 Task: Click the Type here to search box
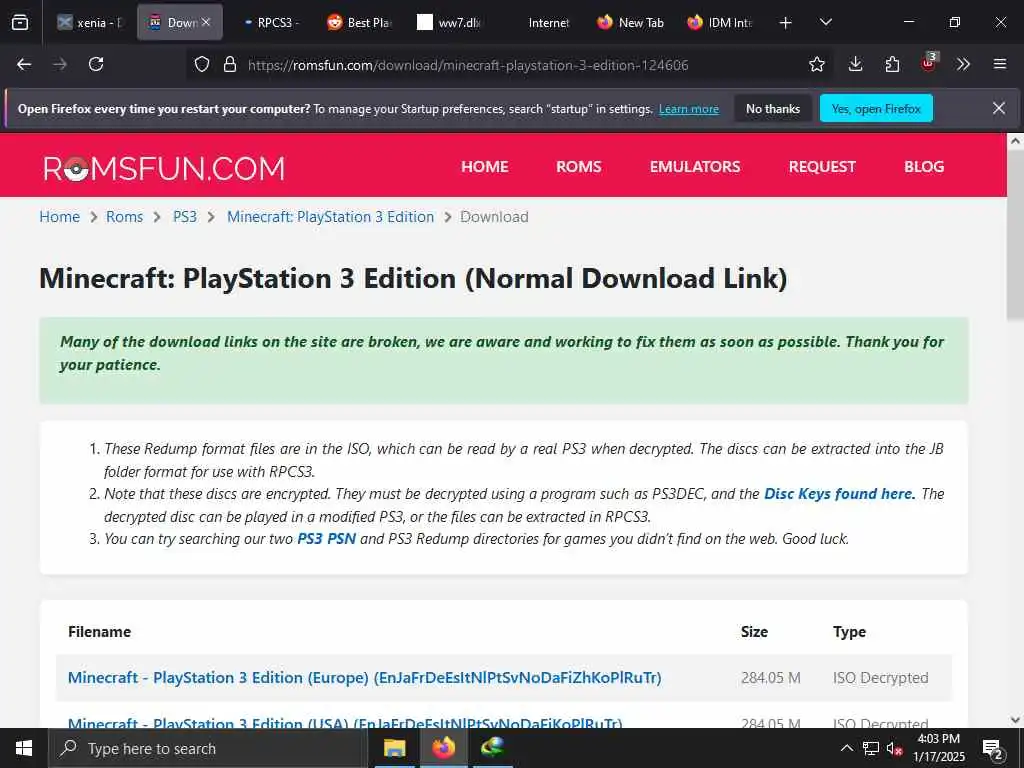[206, 748]
